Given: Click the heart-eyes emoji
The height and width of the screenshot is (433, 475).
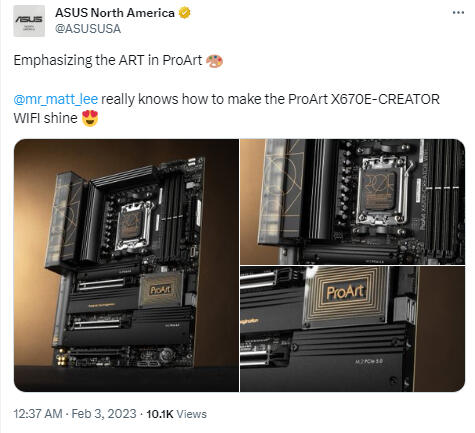Looking at the screenshot, I should click(90, 118).
